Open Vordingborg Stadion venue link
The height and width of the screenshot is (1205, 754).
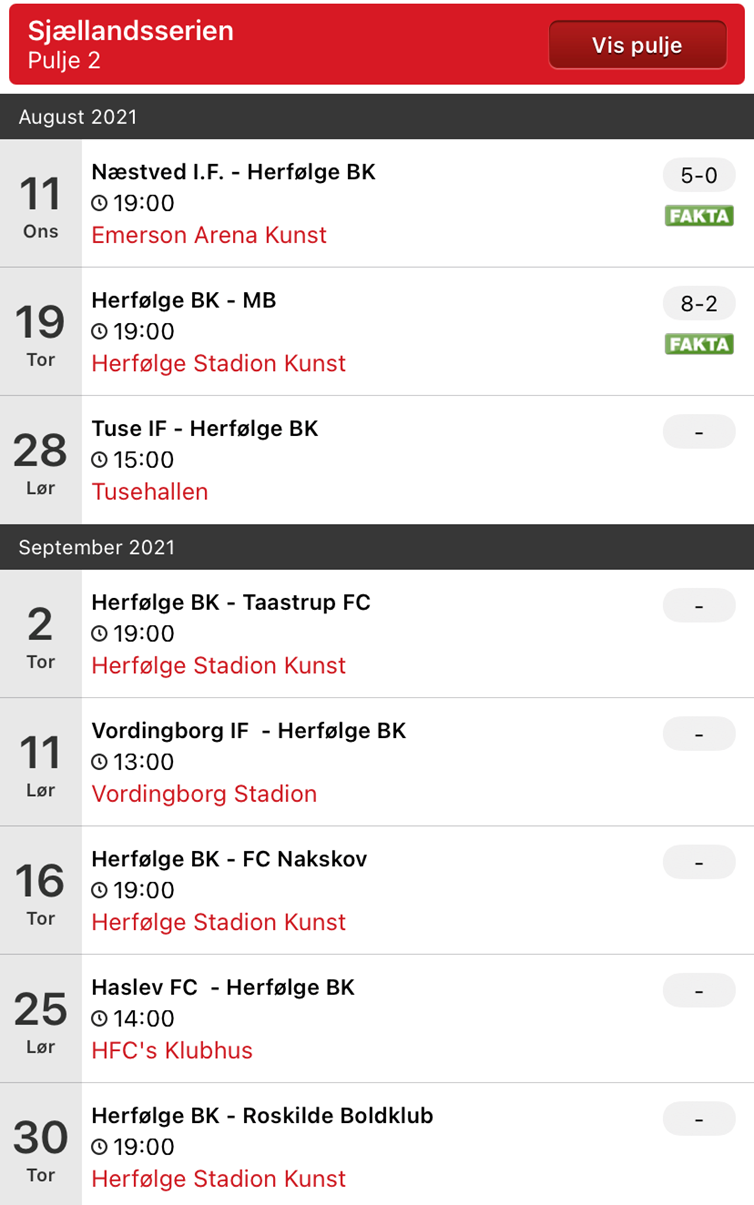204,794
